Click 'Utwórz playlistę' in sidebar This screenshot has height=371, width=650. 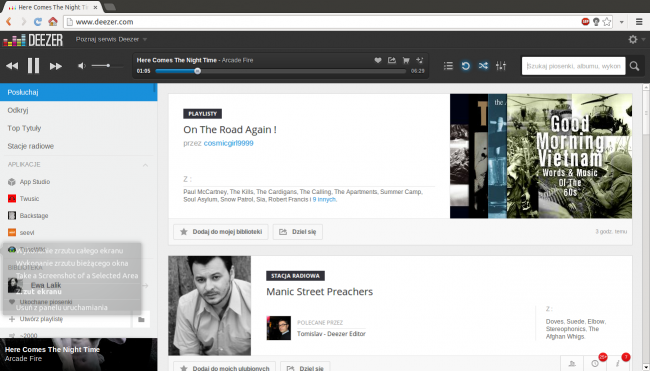tap(41, 319)
